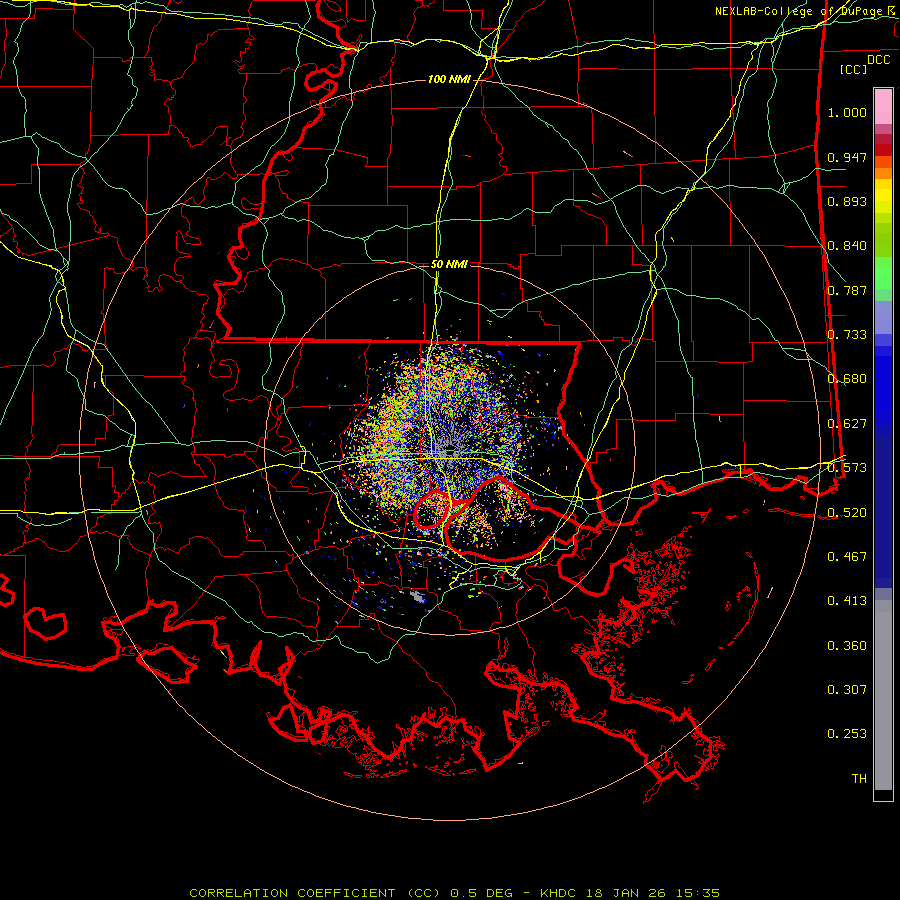Click the 50 NMI range ring label
This screenshot has height=900, width=900.
tap(449, 265)
